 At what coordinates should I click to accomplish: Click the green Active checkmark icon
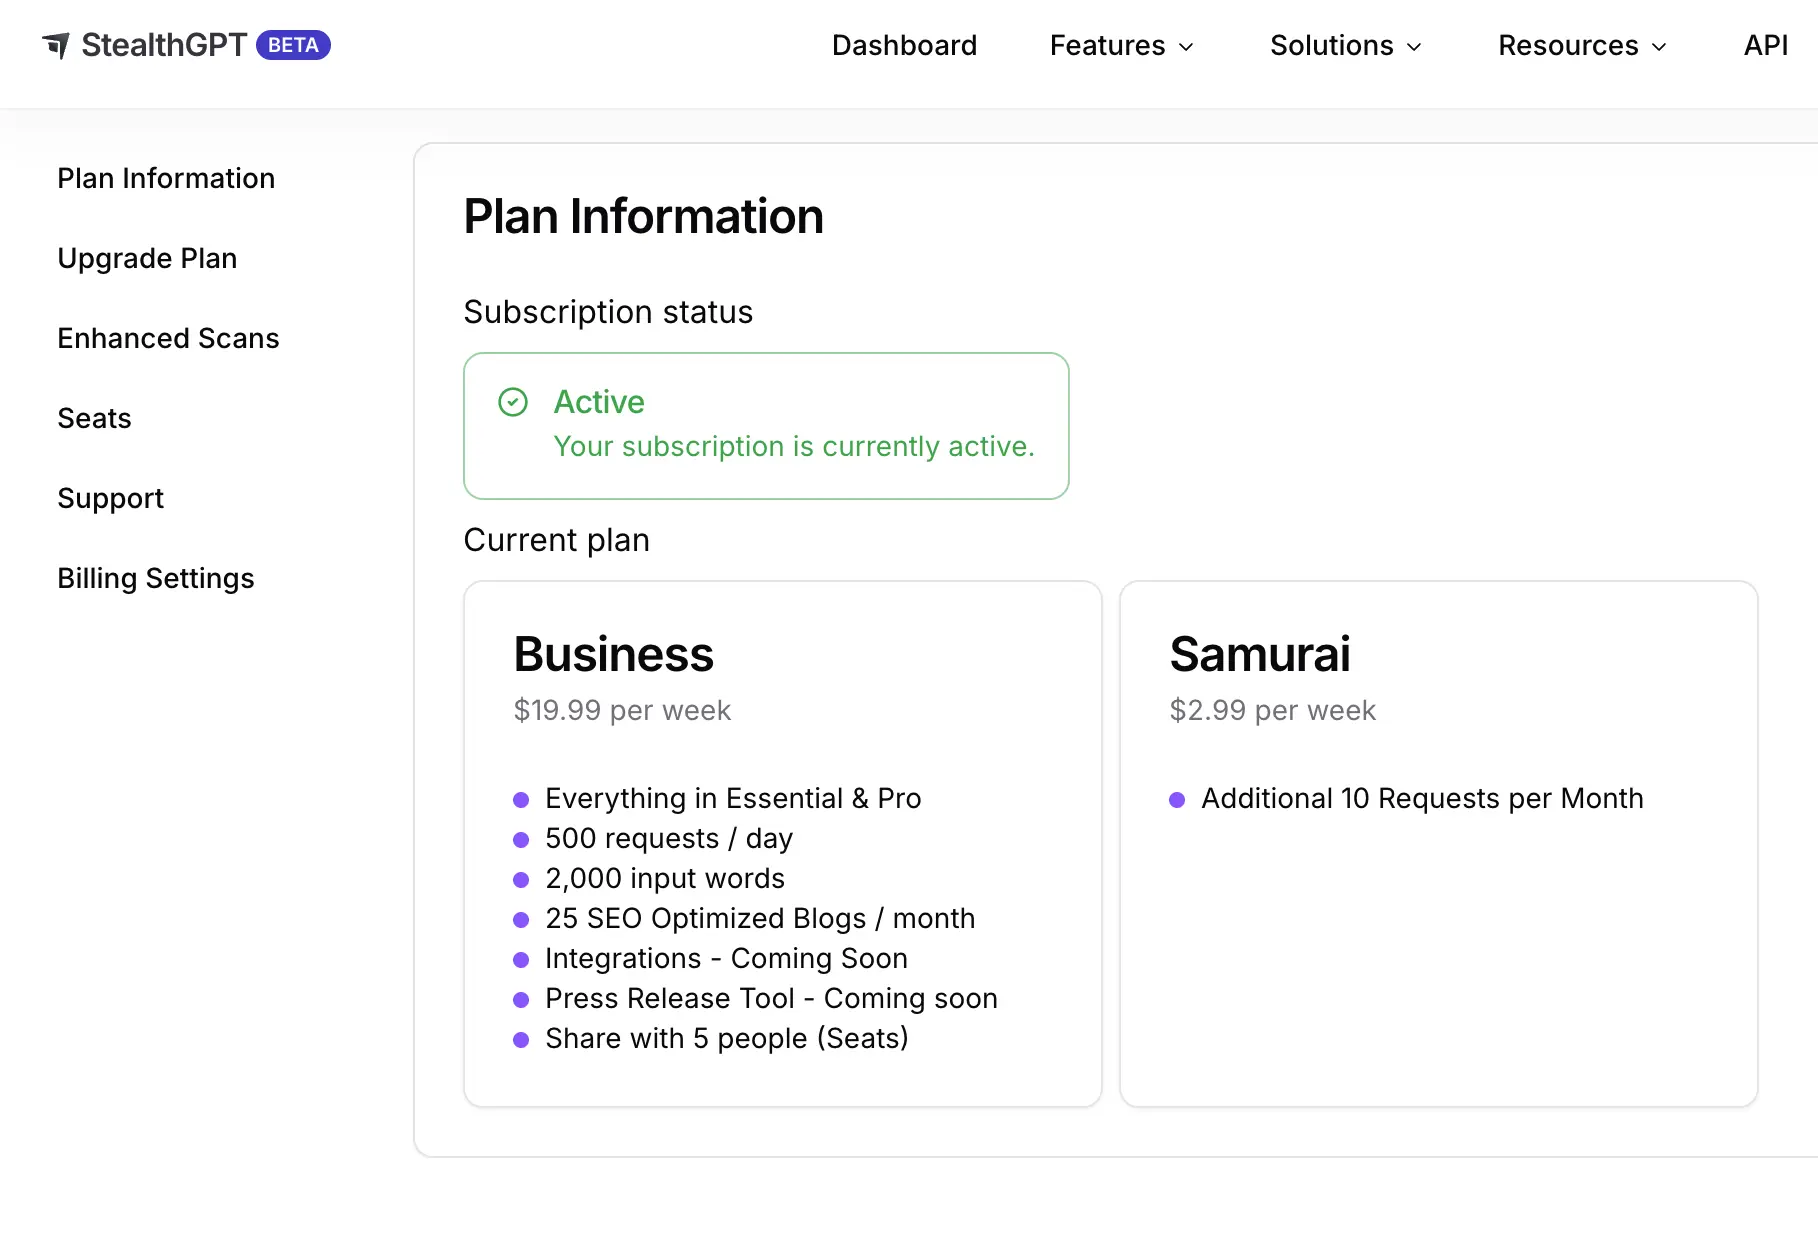click(x=513, y=402)
